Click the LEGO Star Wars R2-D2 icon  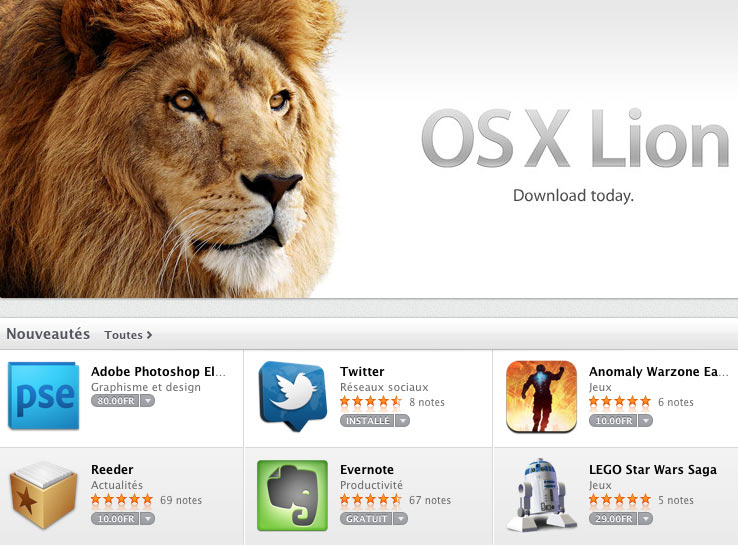(541, 495)
